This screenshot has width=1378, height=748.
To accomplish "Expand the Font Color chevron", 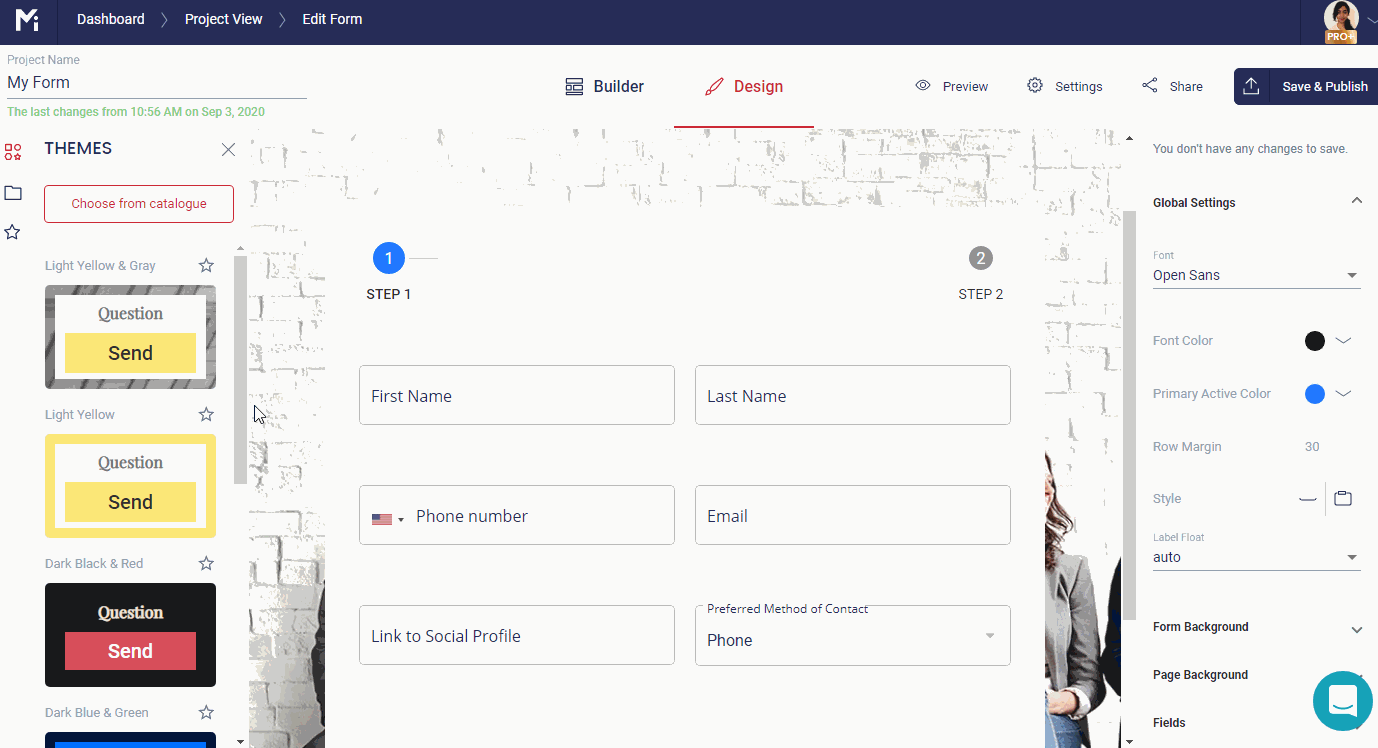I will pos(1343,341).
